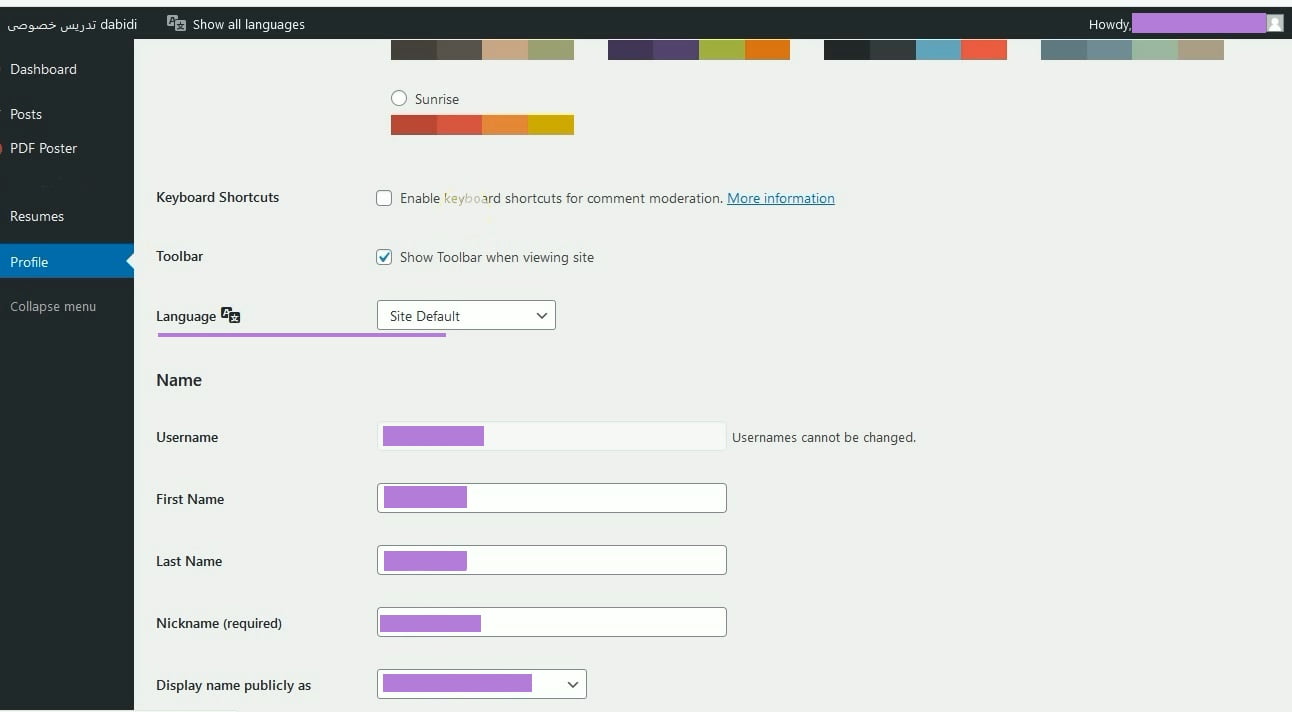Enable keyboard shortcuts for comment moderation
The width and height of the screenshot is (1292, 712).
[384, 198]
